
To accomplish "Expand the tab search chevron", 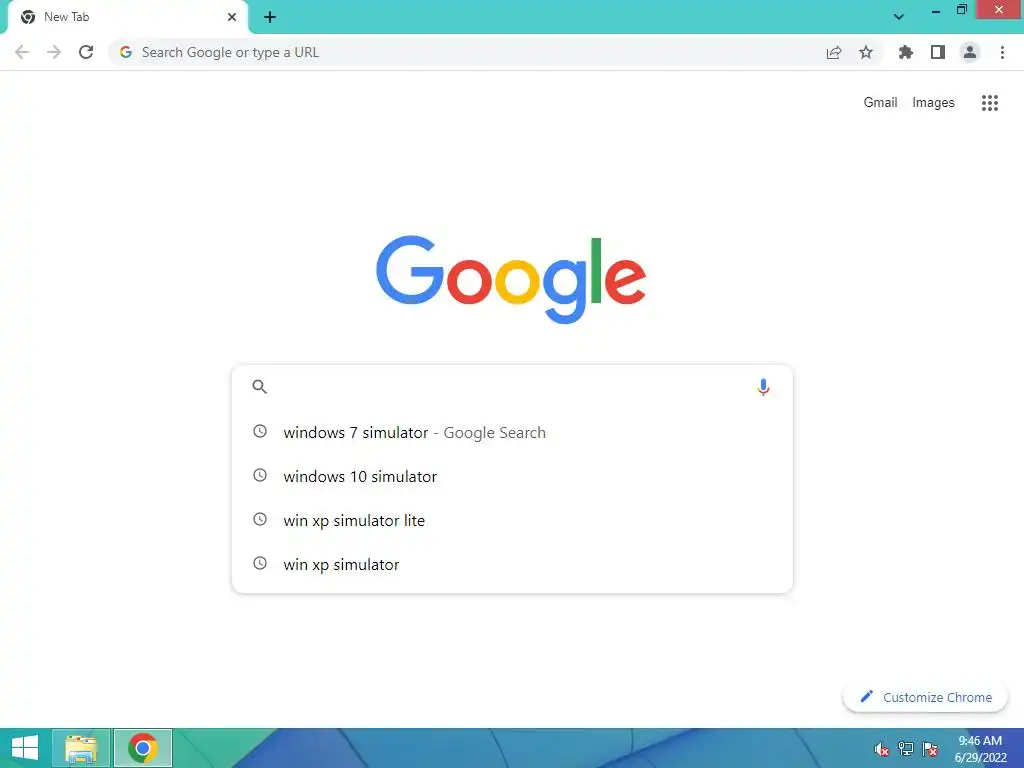I will pyautogui.click(x=899, y=17).
